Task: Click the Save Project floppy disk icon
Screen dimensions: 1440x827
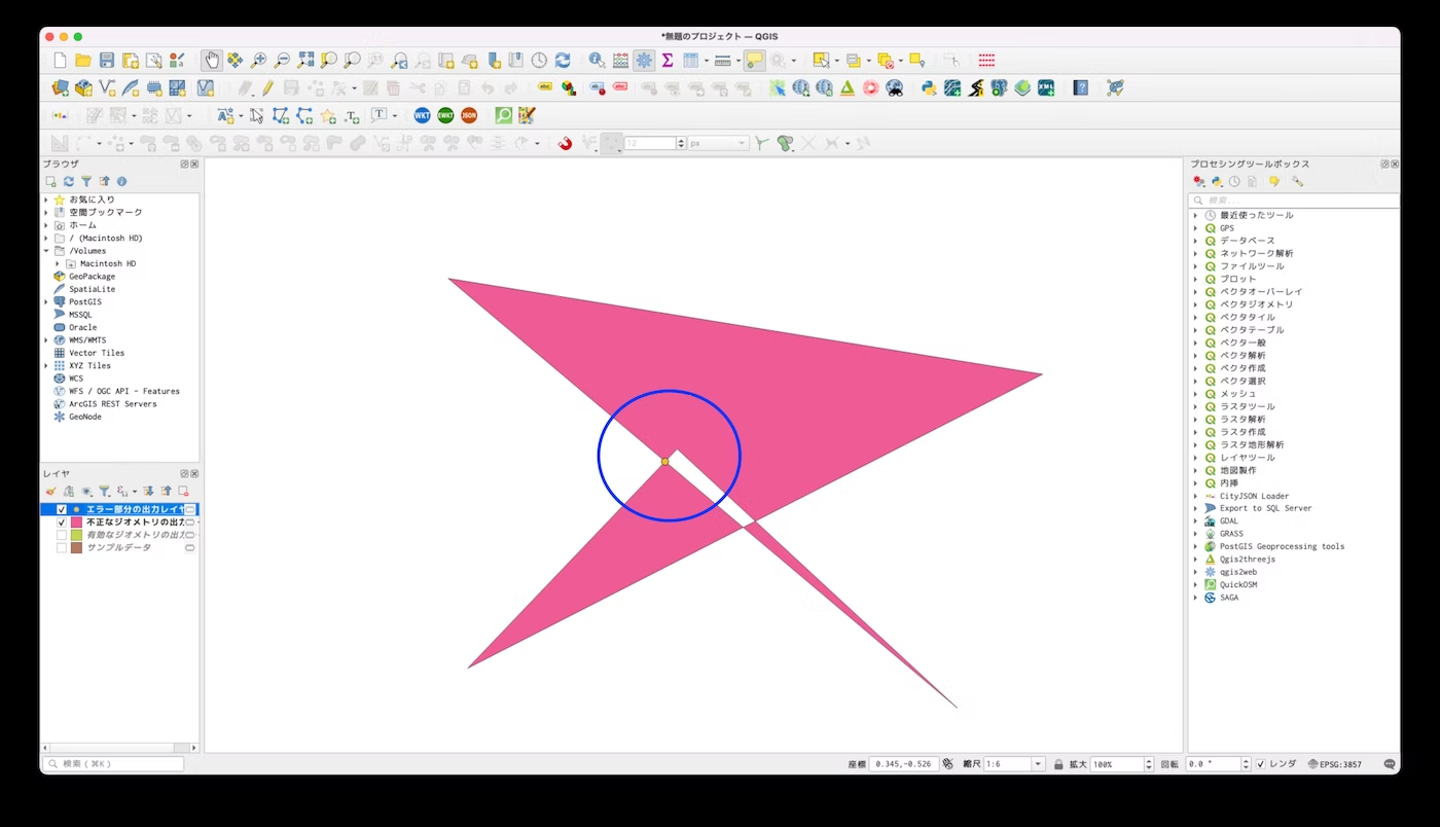Action: coord(107,61)
